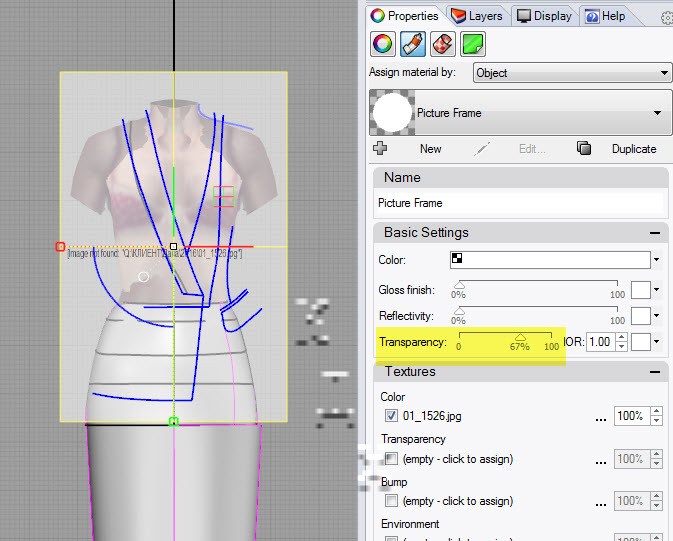Click the pencil Edit icon

tap(482, 149)
